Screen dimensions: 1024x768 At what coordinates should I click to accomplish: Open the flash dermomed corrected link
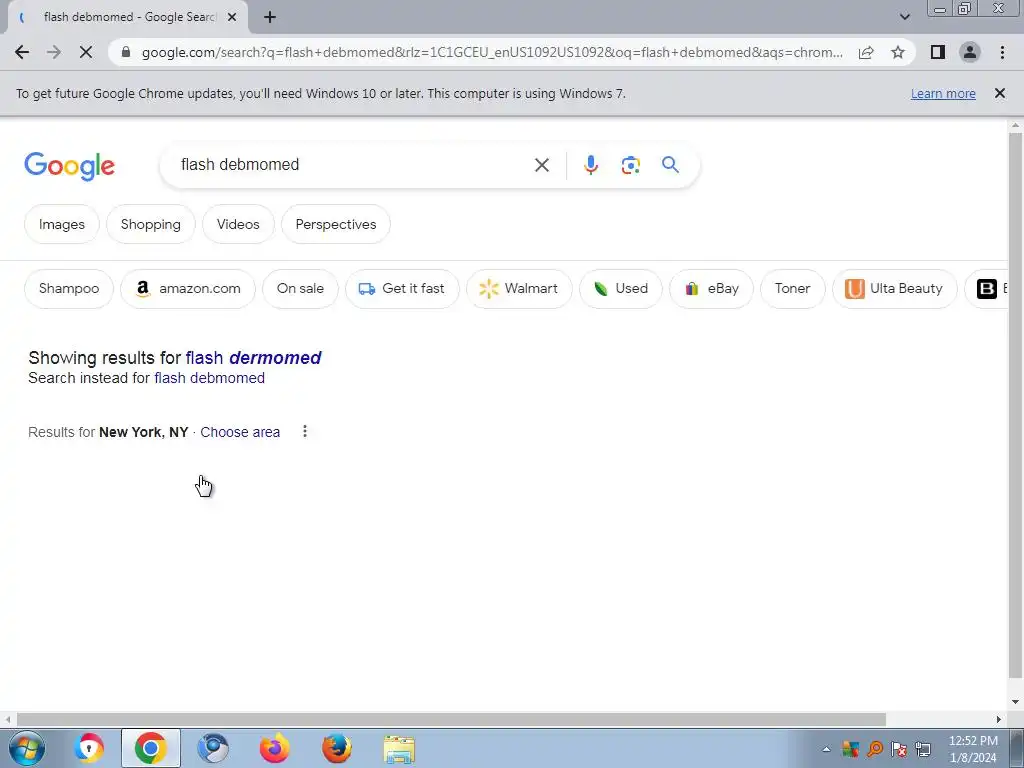[x=253, y=358]
